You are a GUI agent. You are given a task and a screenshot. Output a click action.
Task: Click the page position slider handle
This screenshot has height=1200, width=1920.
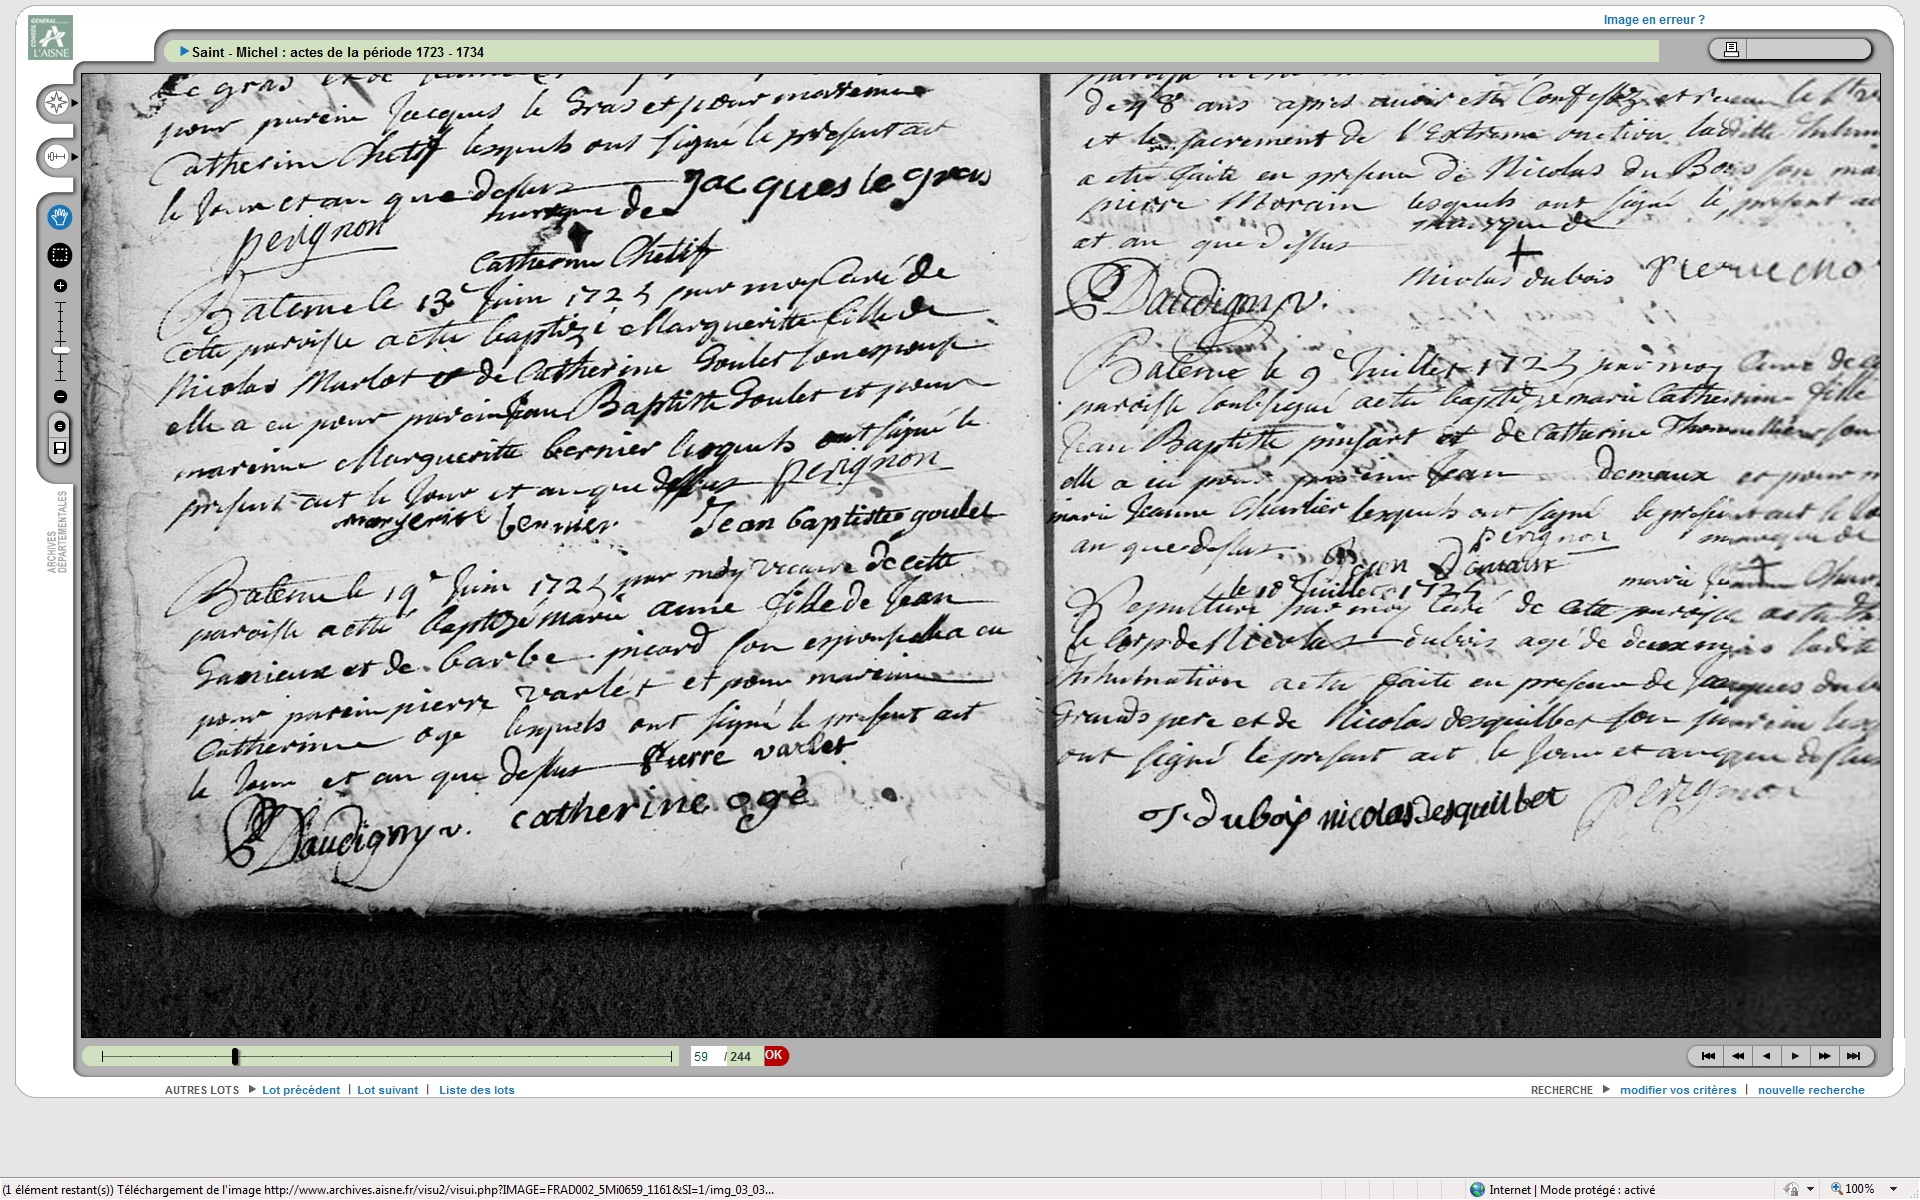[x=235, y=1056]
